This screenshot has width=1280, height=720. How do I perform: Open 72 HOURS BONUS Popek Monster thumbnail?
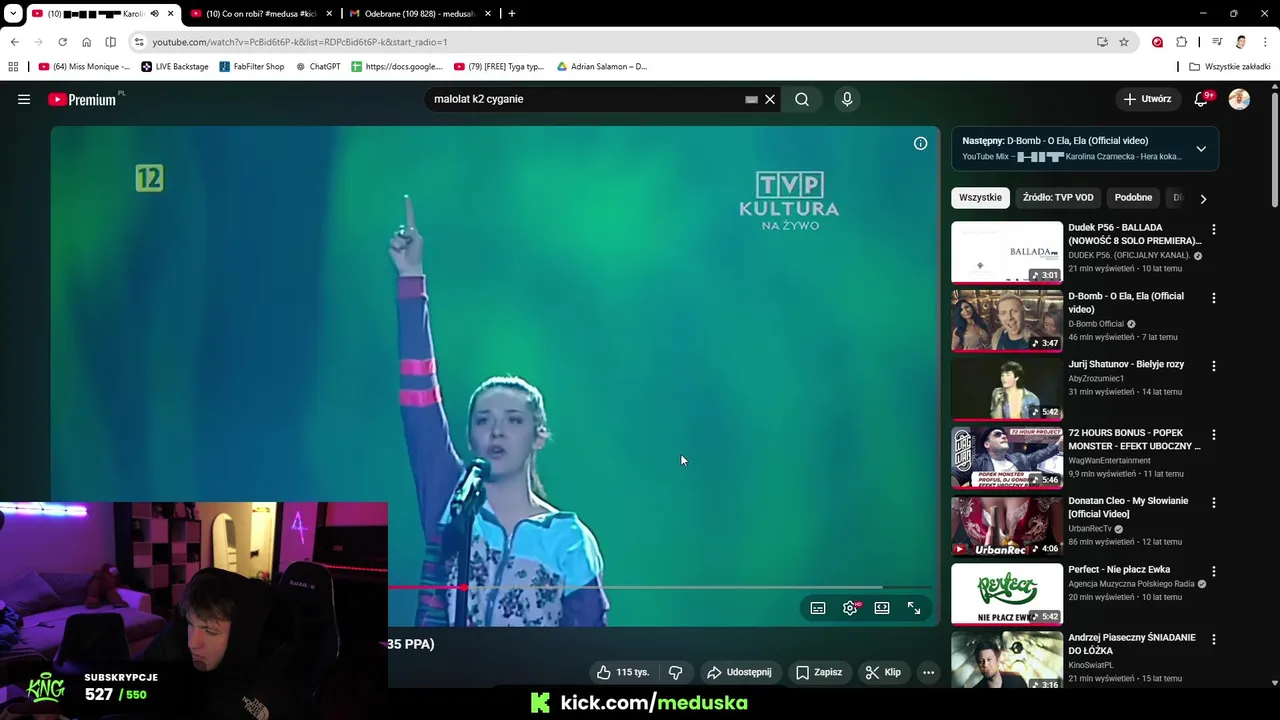tap(1007, 457)
